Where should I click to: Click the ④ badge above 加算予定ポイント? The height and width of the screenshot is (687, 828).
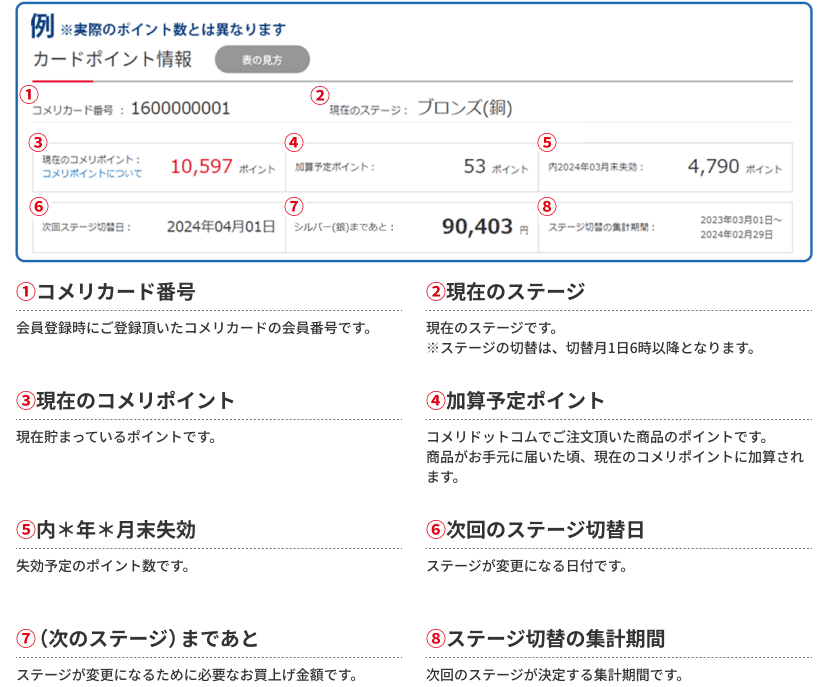click(x=293, y=140)
